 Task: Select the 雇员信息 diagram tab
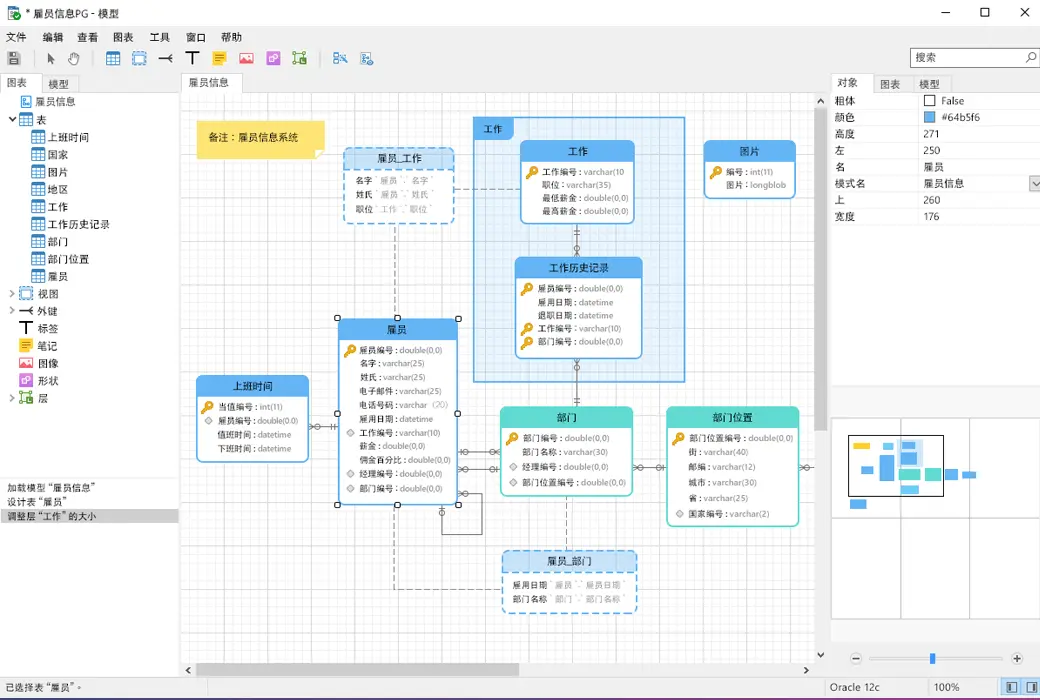209,82
